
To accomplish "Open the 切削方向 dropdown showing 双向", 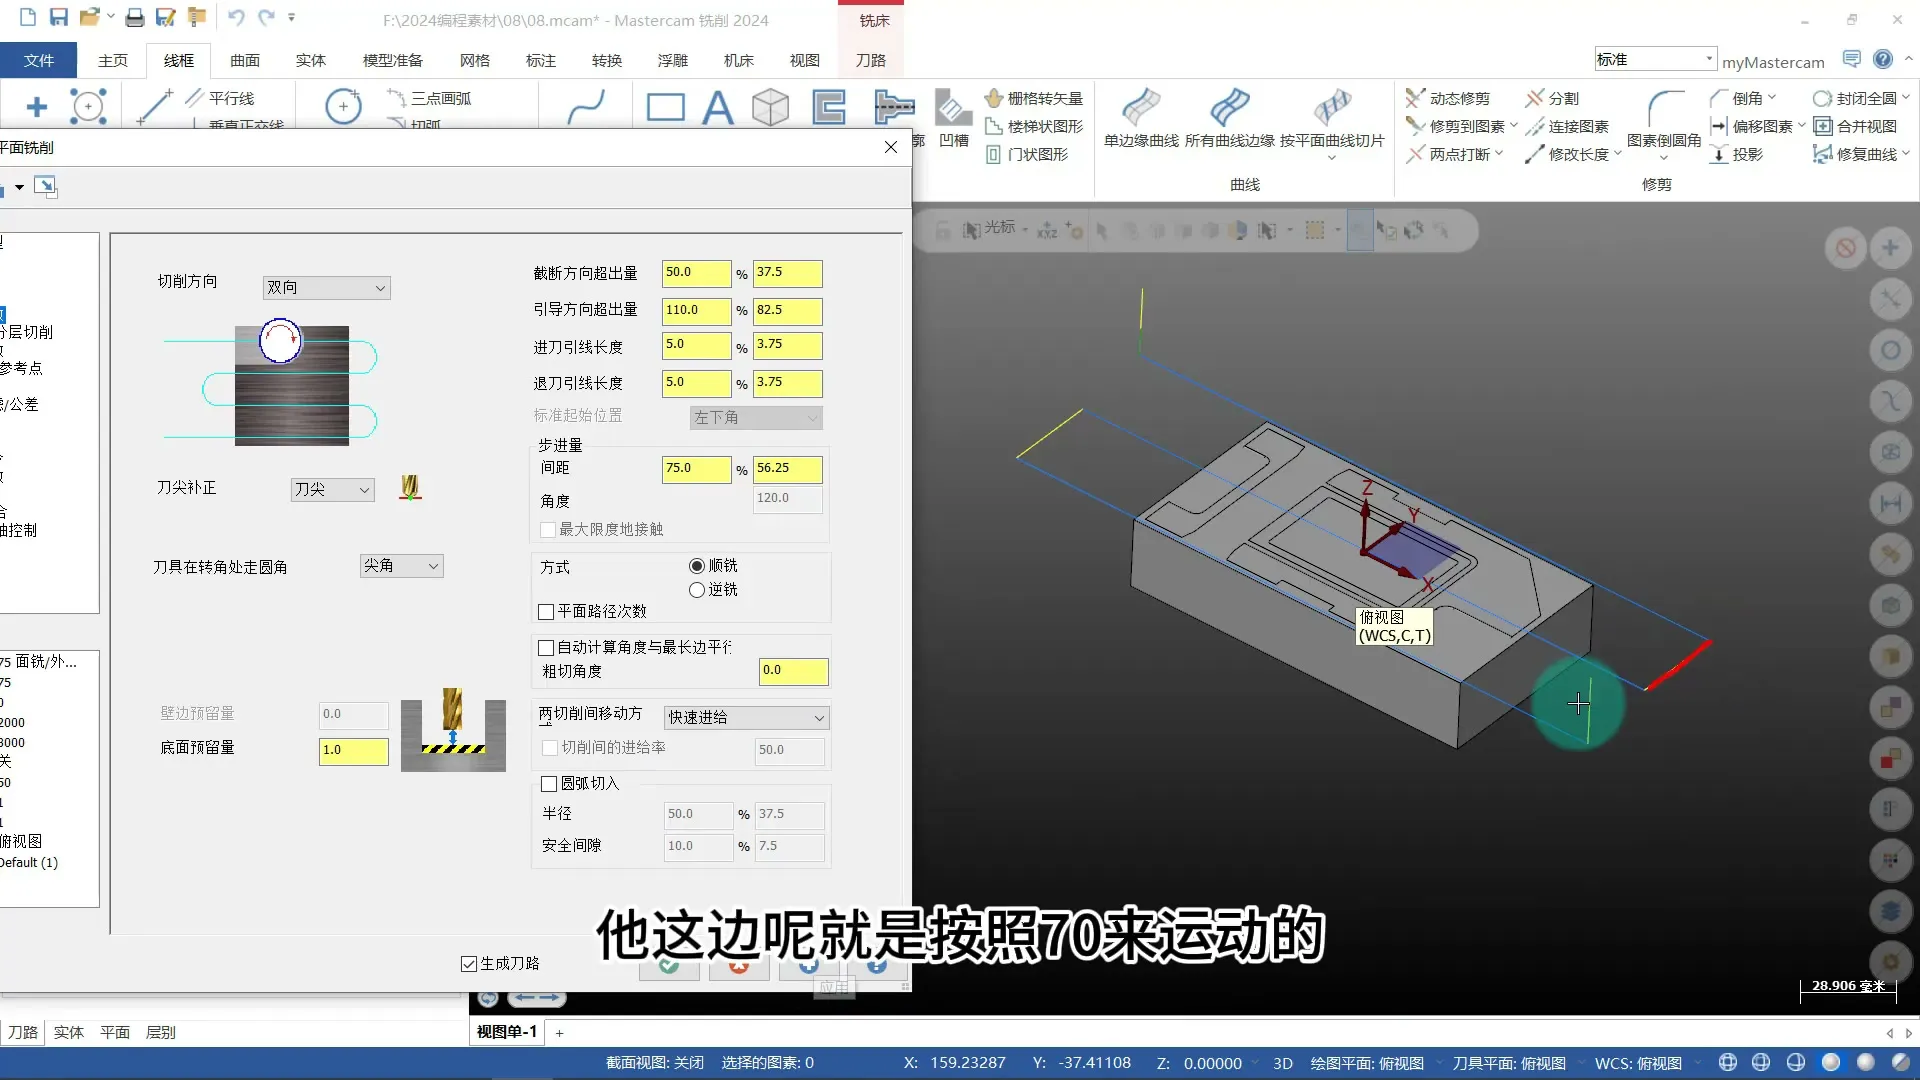I will click(x=326, y=287).
